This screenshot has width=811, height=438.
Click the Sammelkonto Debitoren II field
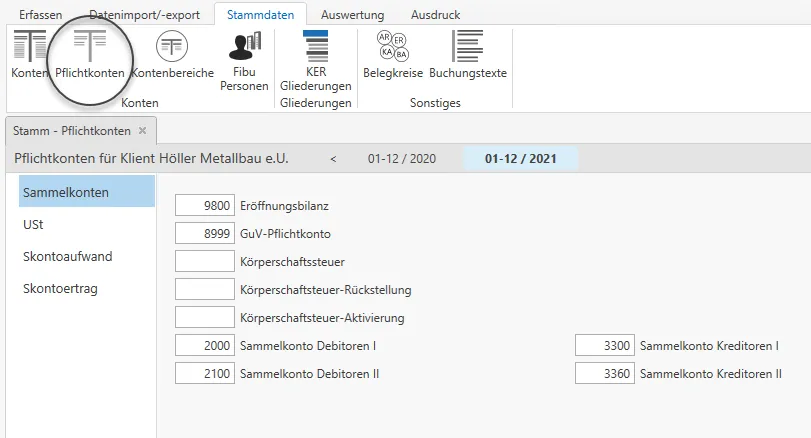[205, 373]
